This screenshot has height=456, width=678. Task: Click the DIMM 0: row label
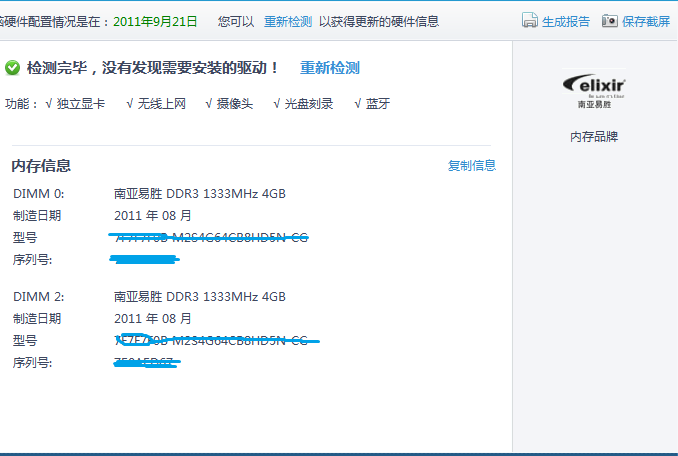click(x=38, y=194)
